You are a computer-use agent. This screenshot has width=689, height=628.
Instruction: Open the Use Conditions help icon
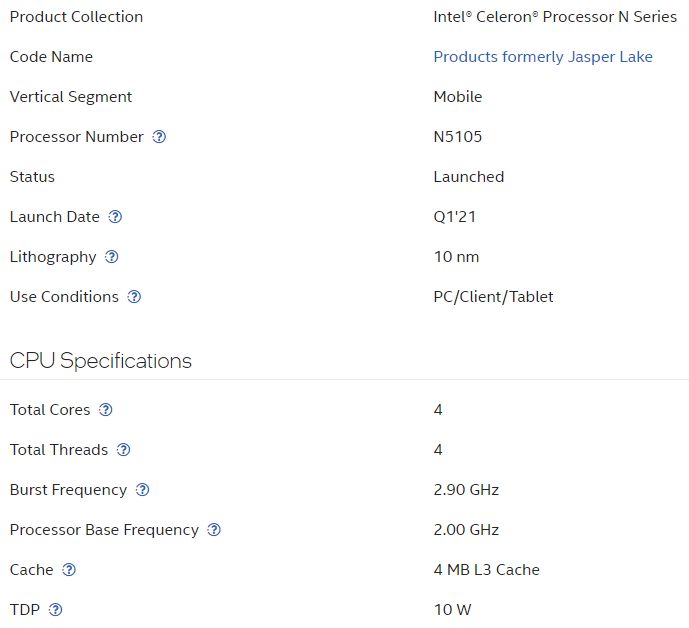(x=134, y=297)
